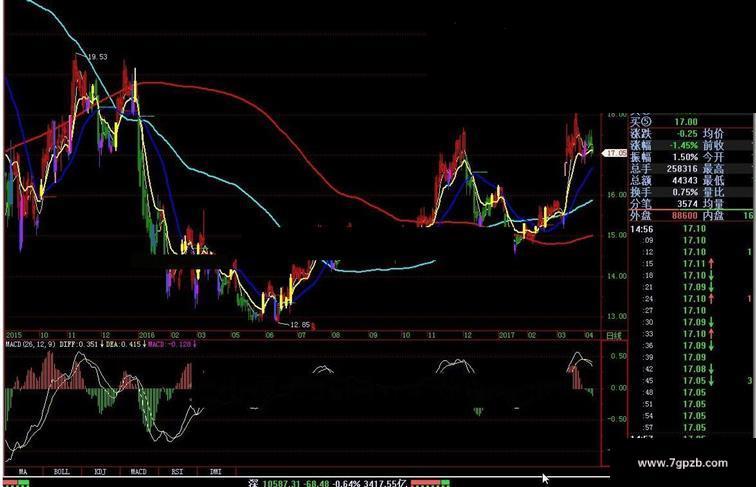Click the index change -68.48
Screen dimensions: 756x487
316,483
